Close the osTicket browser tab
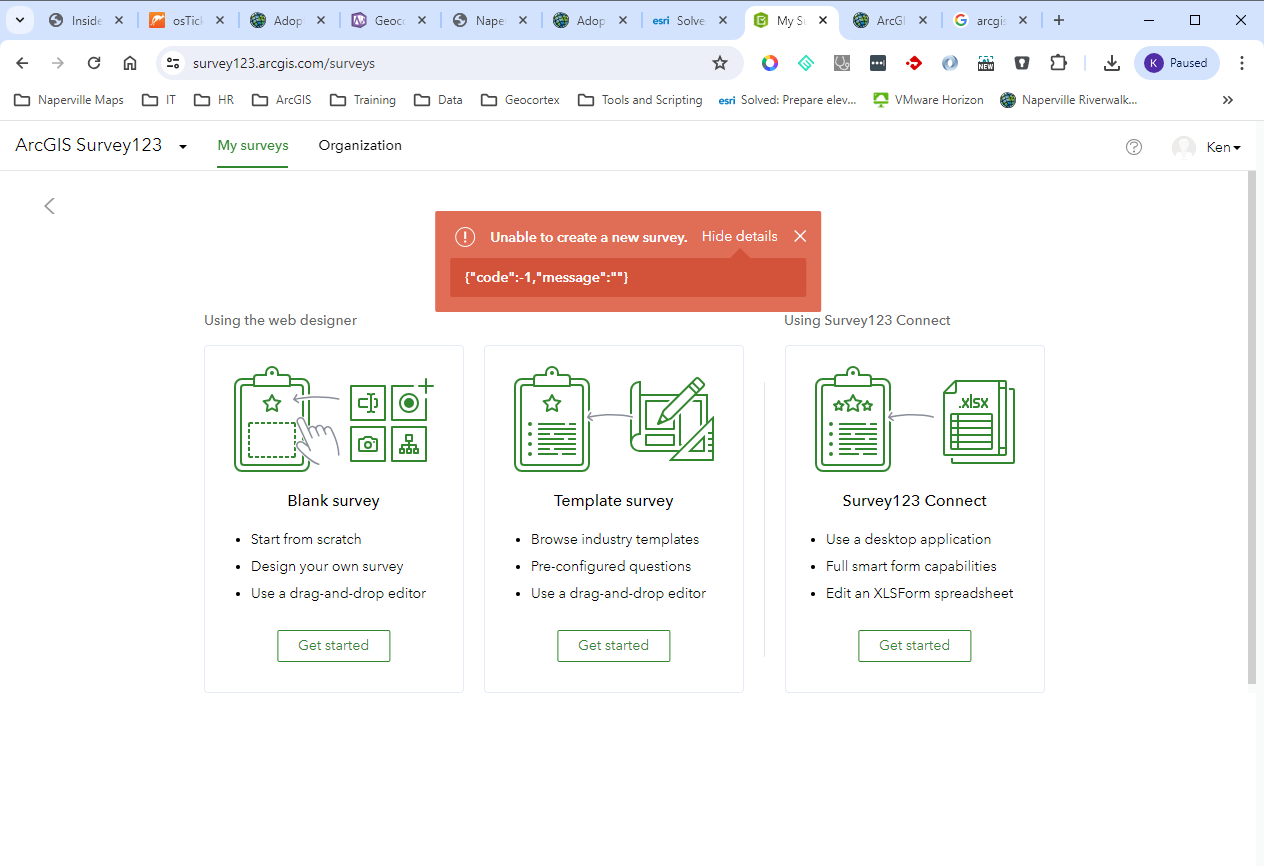This screenshot has width=1264, height=866. click(x=220, y=20)
